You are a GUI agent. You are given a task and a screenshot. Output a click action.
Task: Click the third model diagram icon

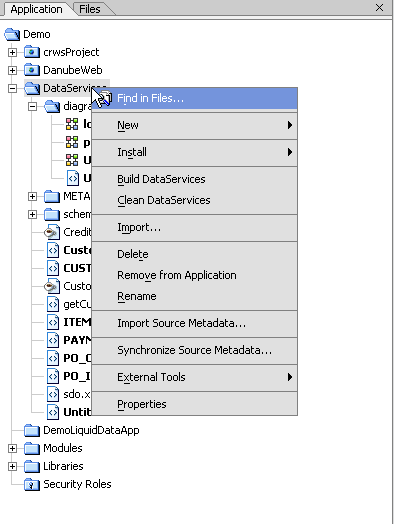click(x=72, y=160)
